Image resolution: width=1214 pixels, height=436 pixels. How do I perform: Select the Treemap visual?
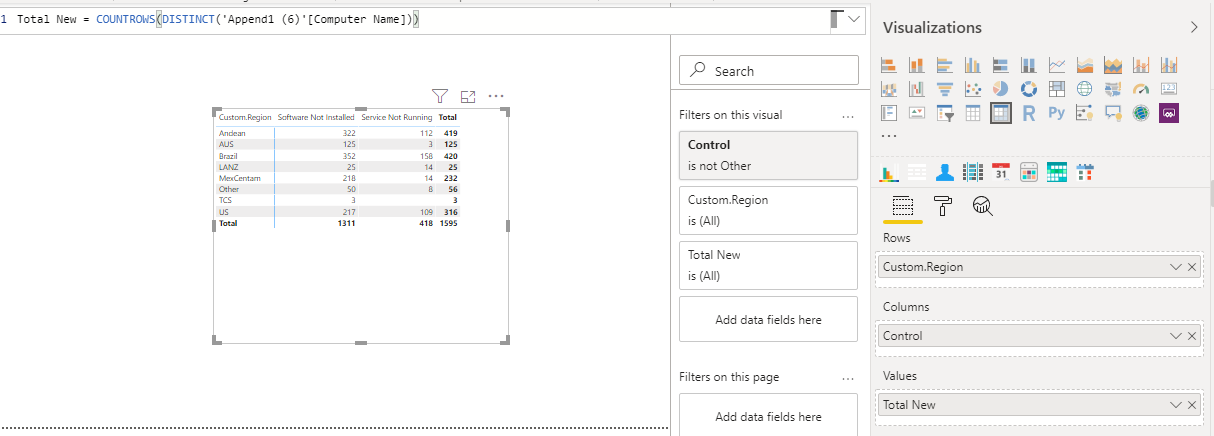(x=1057, y=89)
